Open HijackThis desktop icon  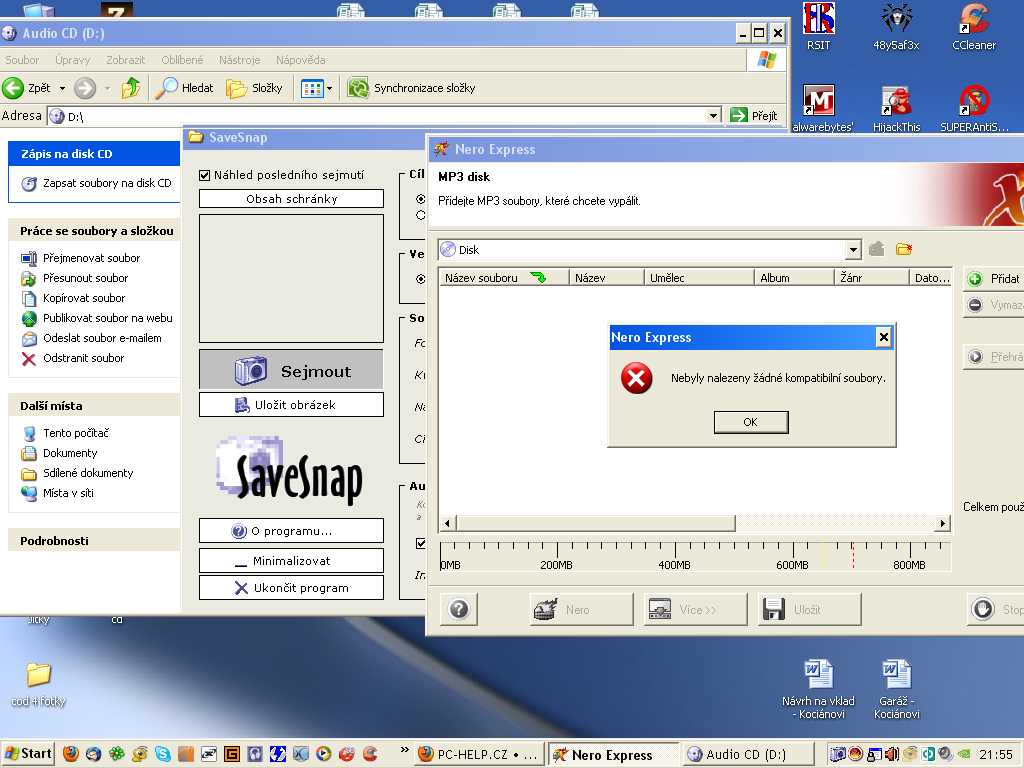(895, 103)
